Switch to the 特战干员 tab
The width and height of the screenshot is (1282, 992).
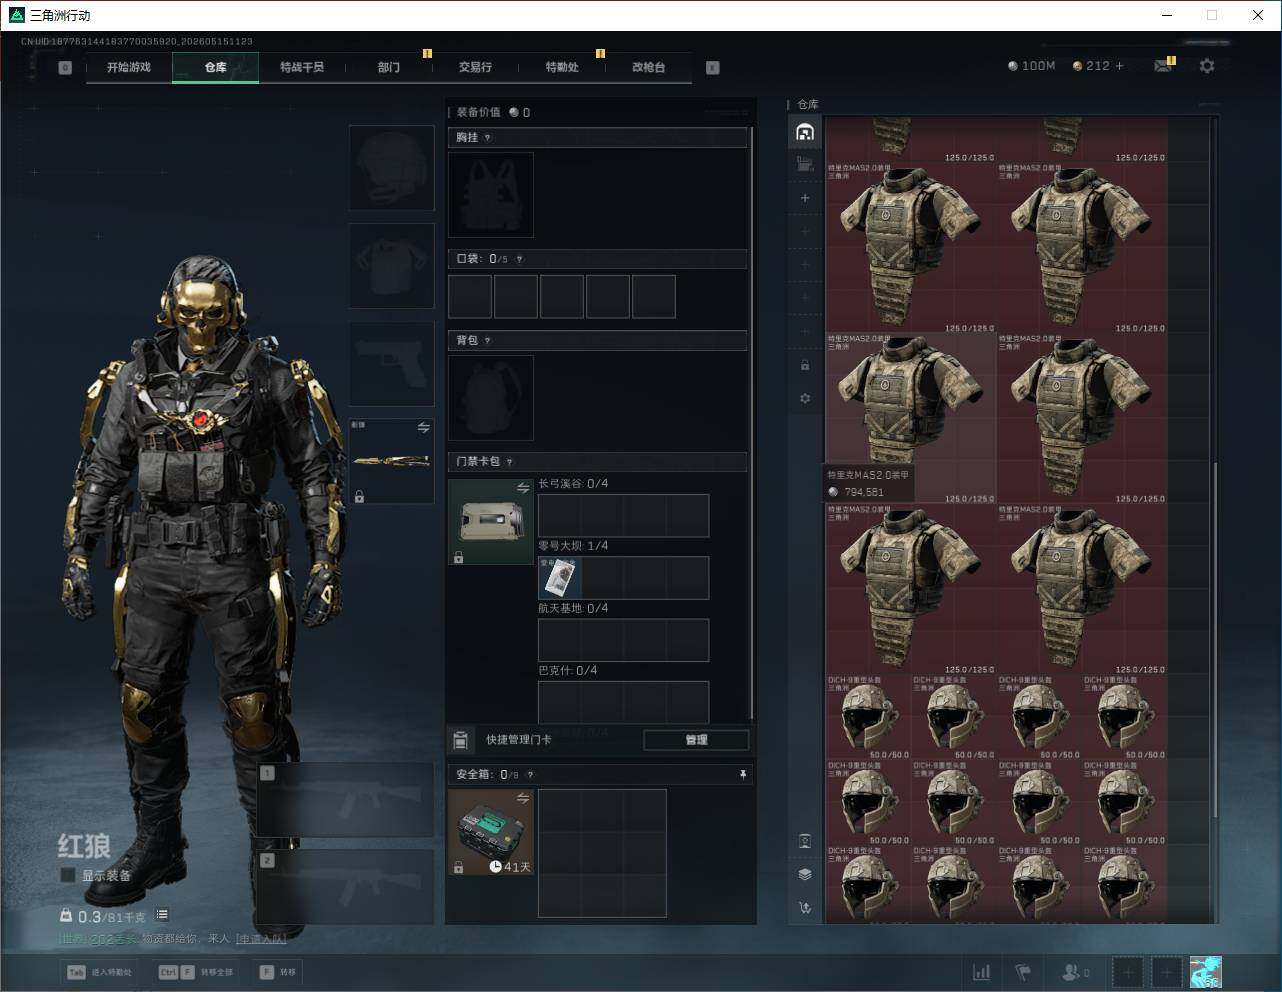click(302, 67)
